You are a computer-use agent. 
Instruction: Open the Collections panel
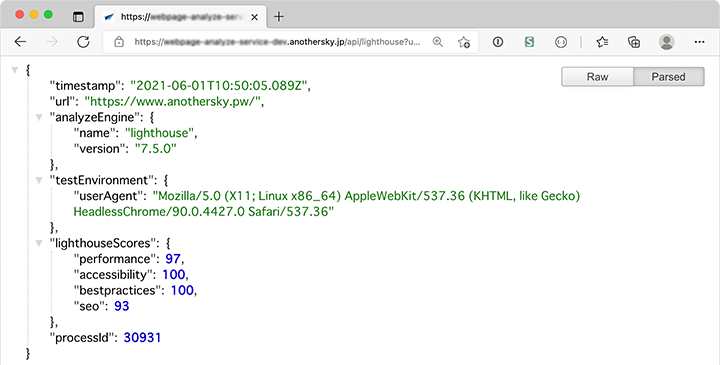(x=634, y=42)
